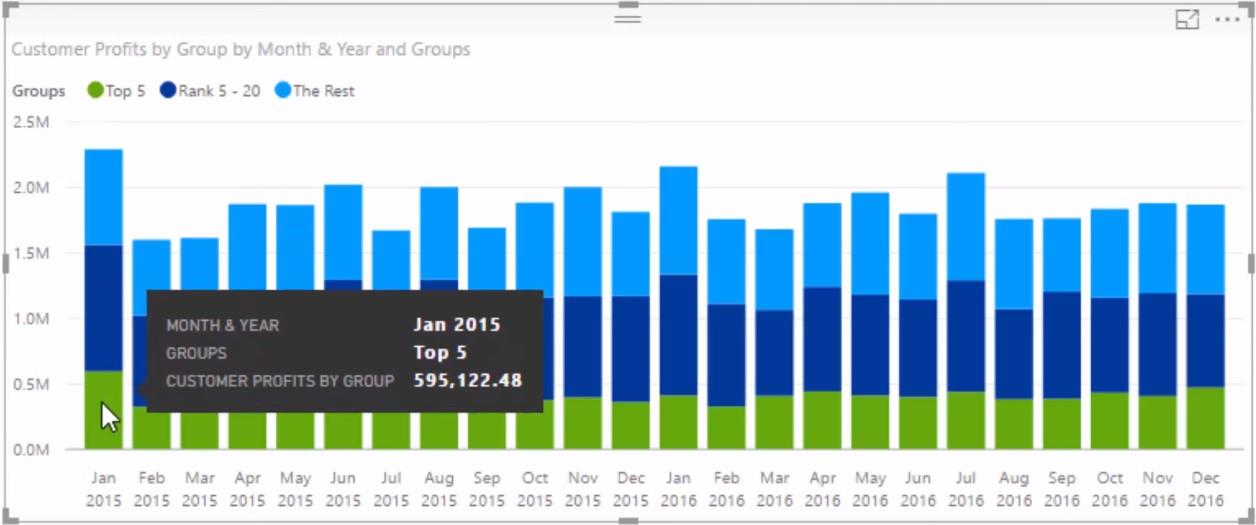
Task: Open Focus mode for the chart
Action: (1187, 20)
